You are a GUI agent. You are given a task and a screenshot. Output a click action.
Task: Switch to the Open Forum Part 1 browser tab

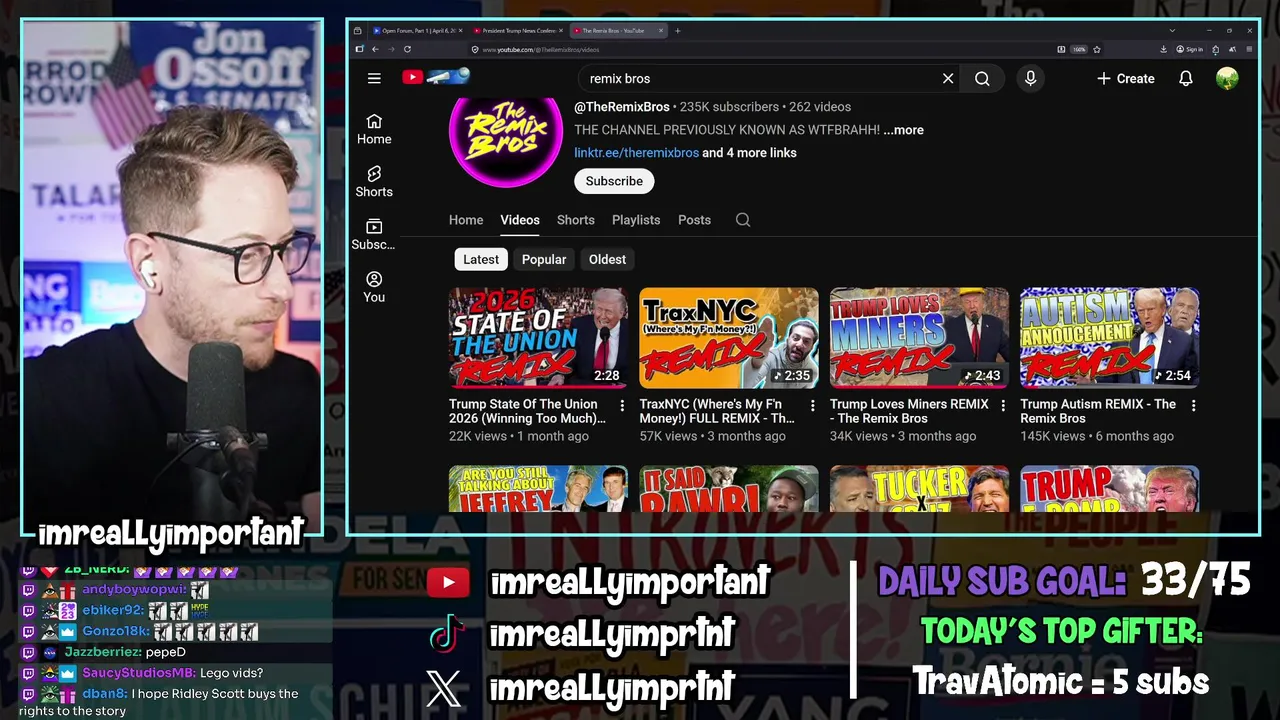pos(417,31)
